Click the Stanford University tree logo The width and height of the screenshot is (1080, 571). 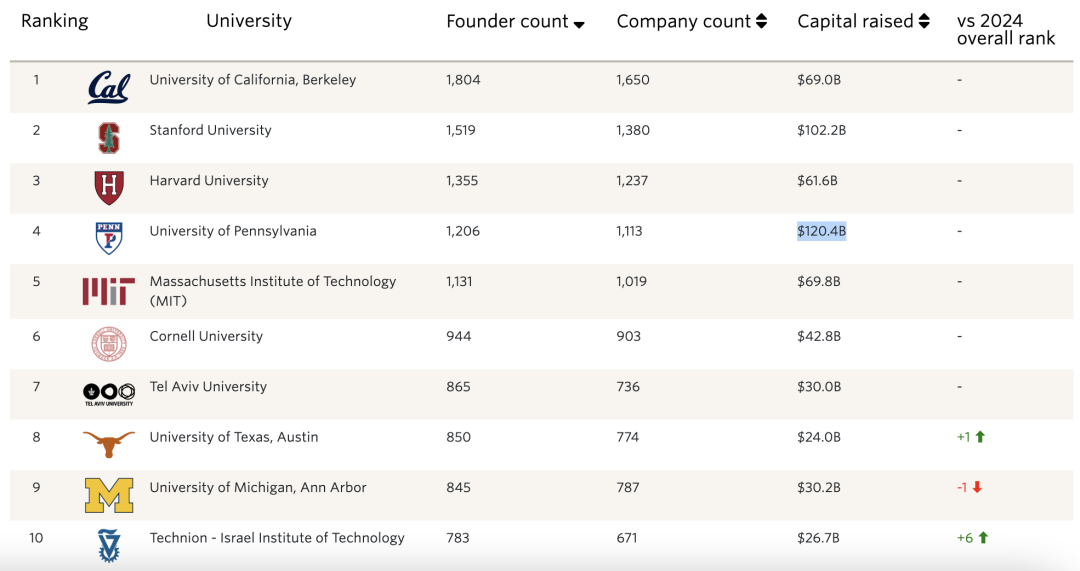[x=109, y=138]
